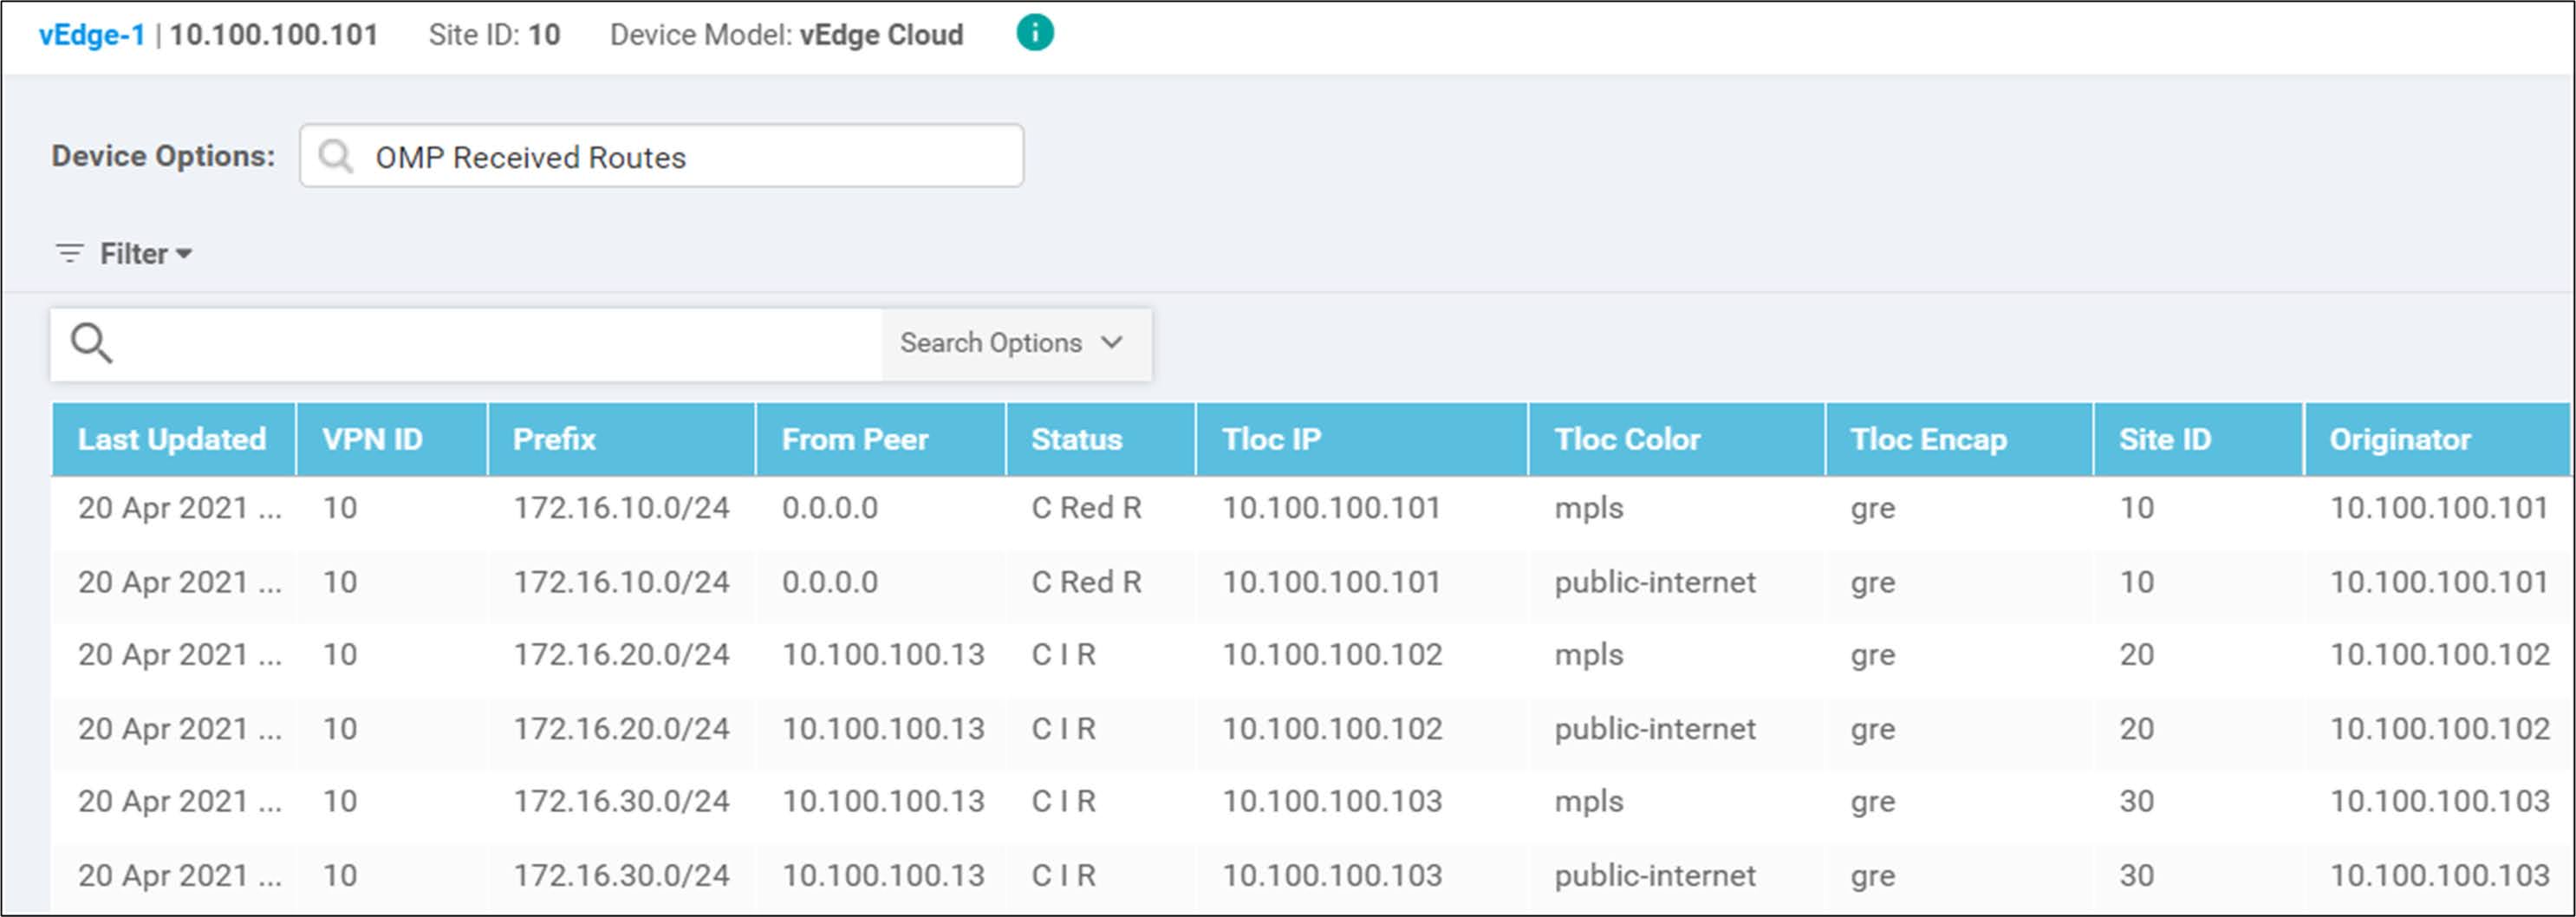
Task: Click Site ID 30 in the last row
Action: 2136,876
